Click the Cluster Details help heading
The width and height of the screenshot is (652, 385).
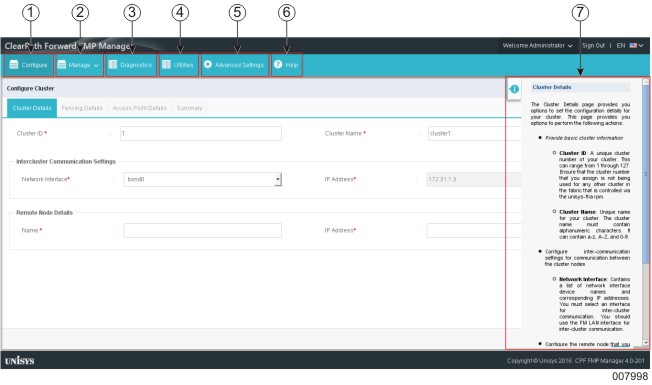552,87
